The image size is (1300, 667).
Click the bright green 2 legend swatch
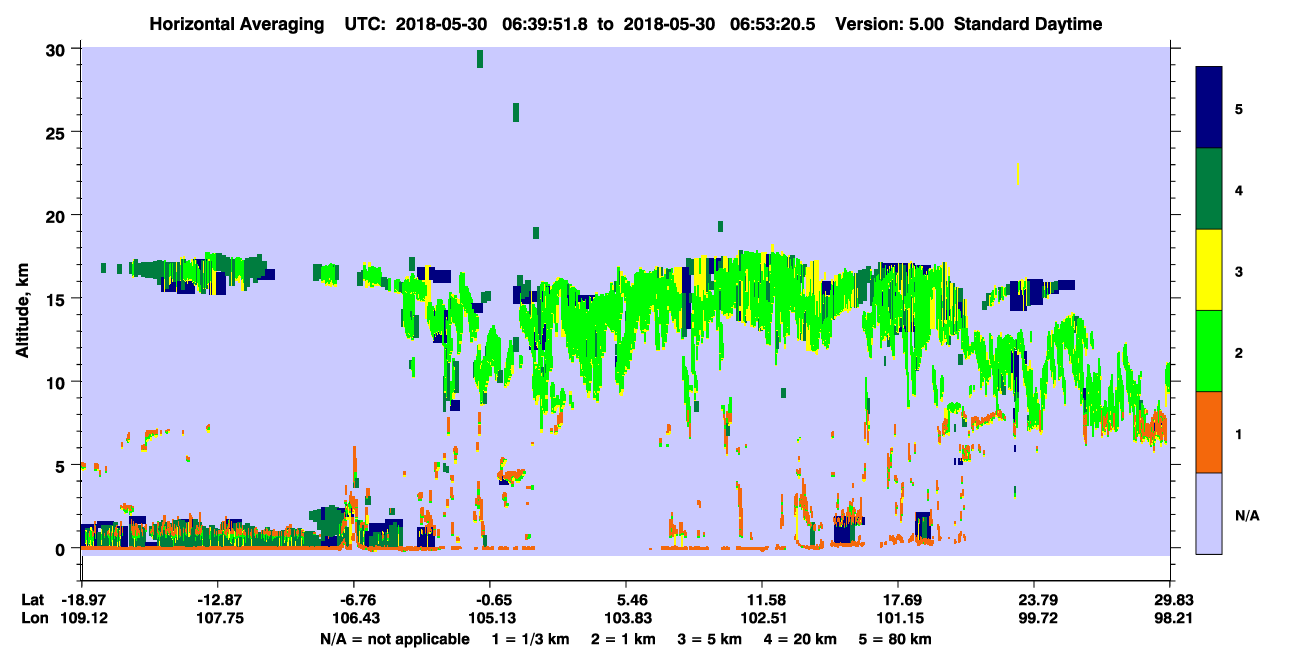[1209, 351]
